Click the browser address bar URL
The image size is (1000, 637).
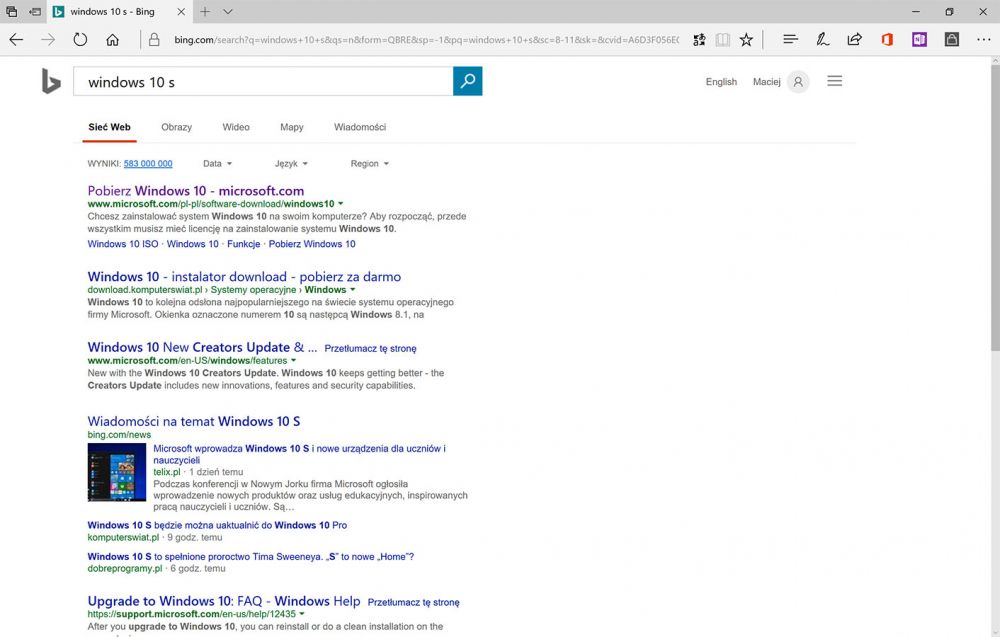(x=426, y=40)
